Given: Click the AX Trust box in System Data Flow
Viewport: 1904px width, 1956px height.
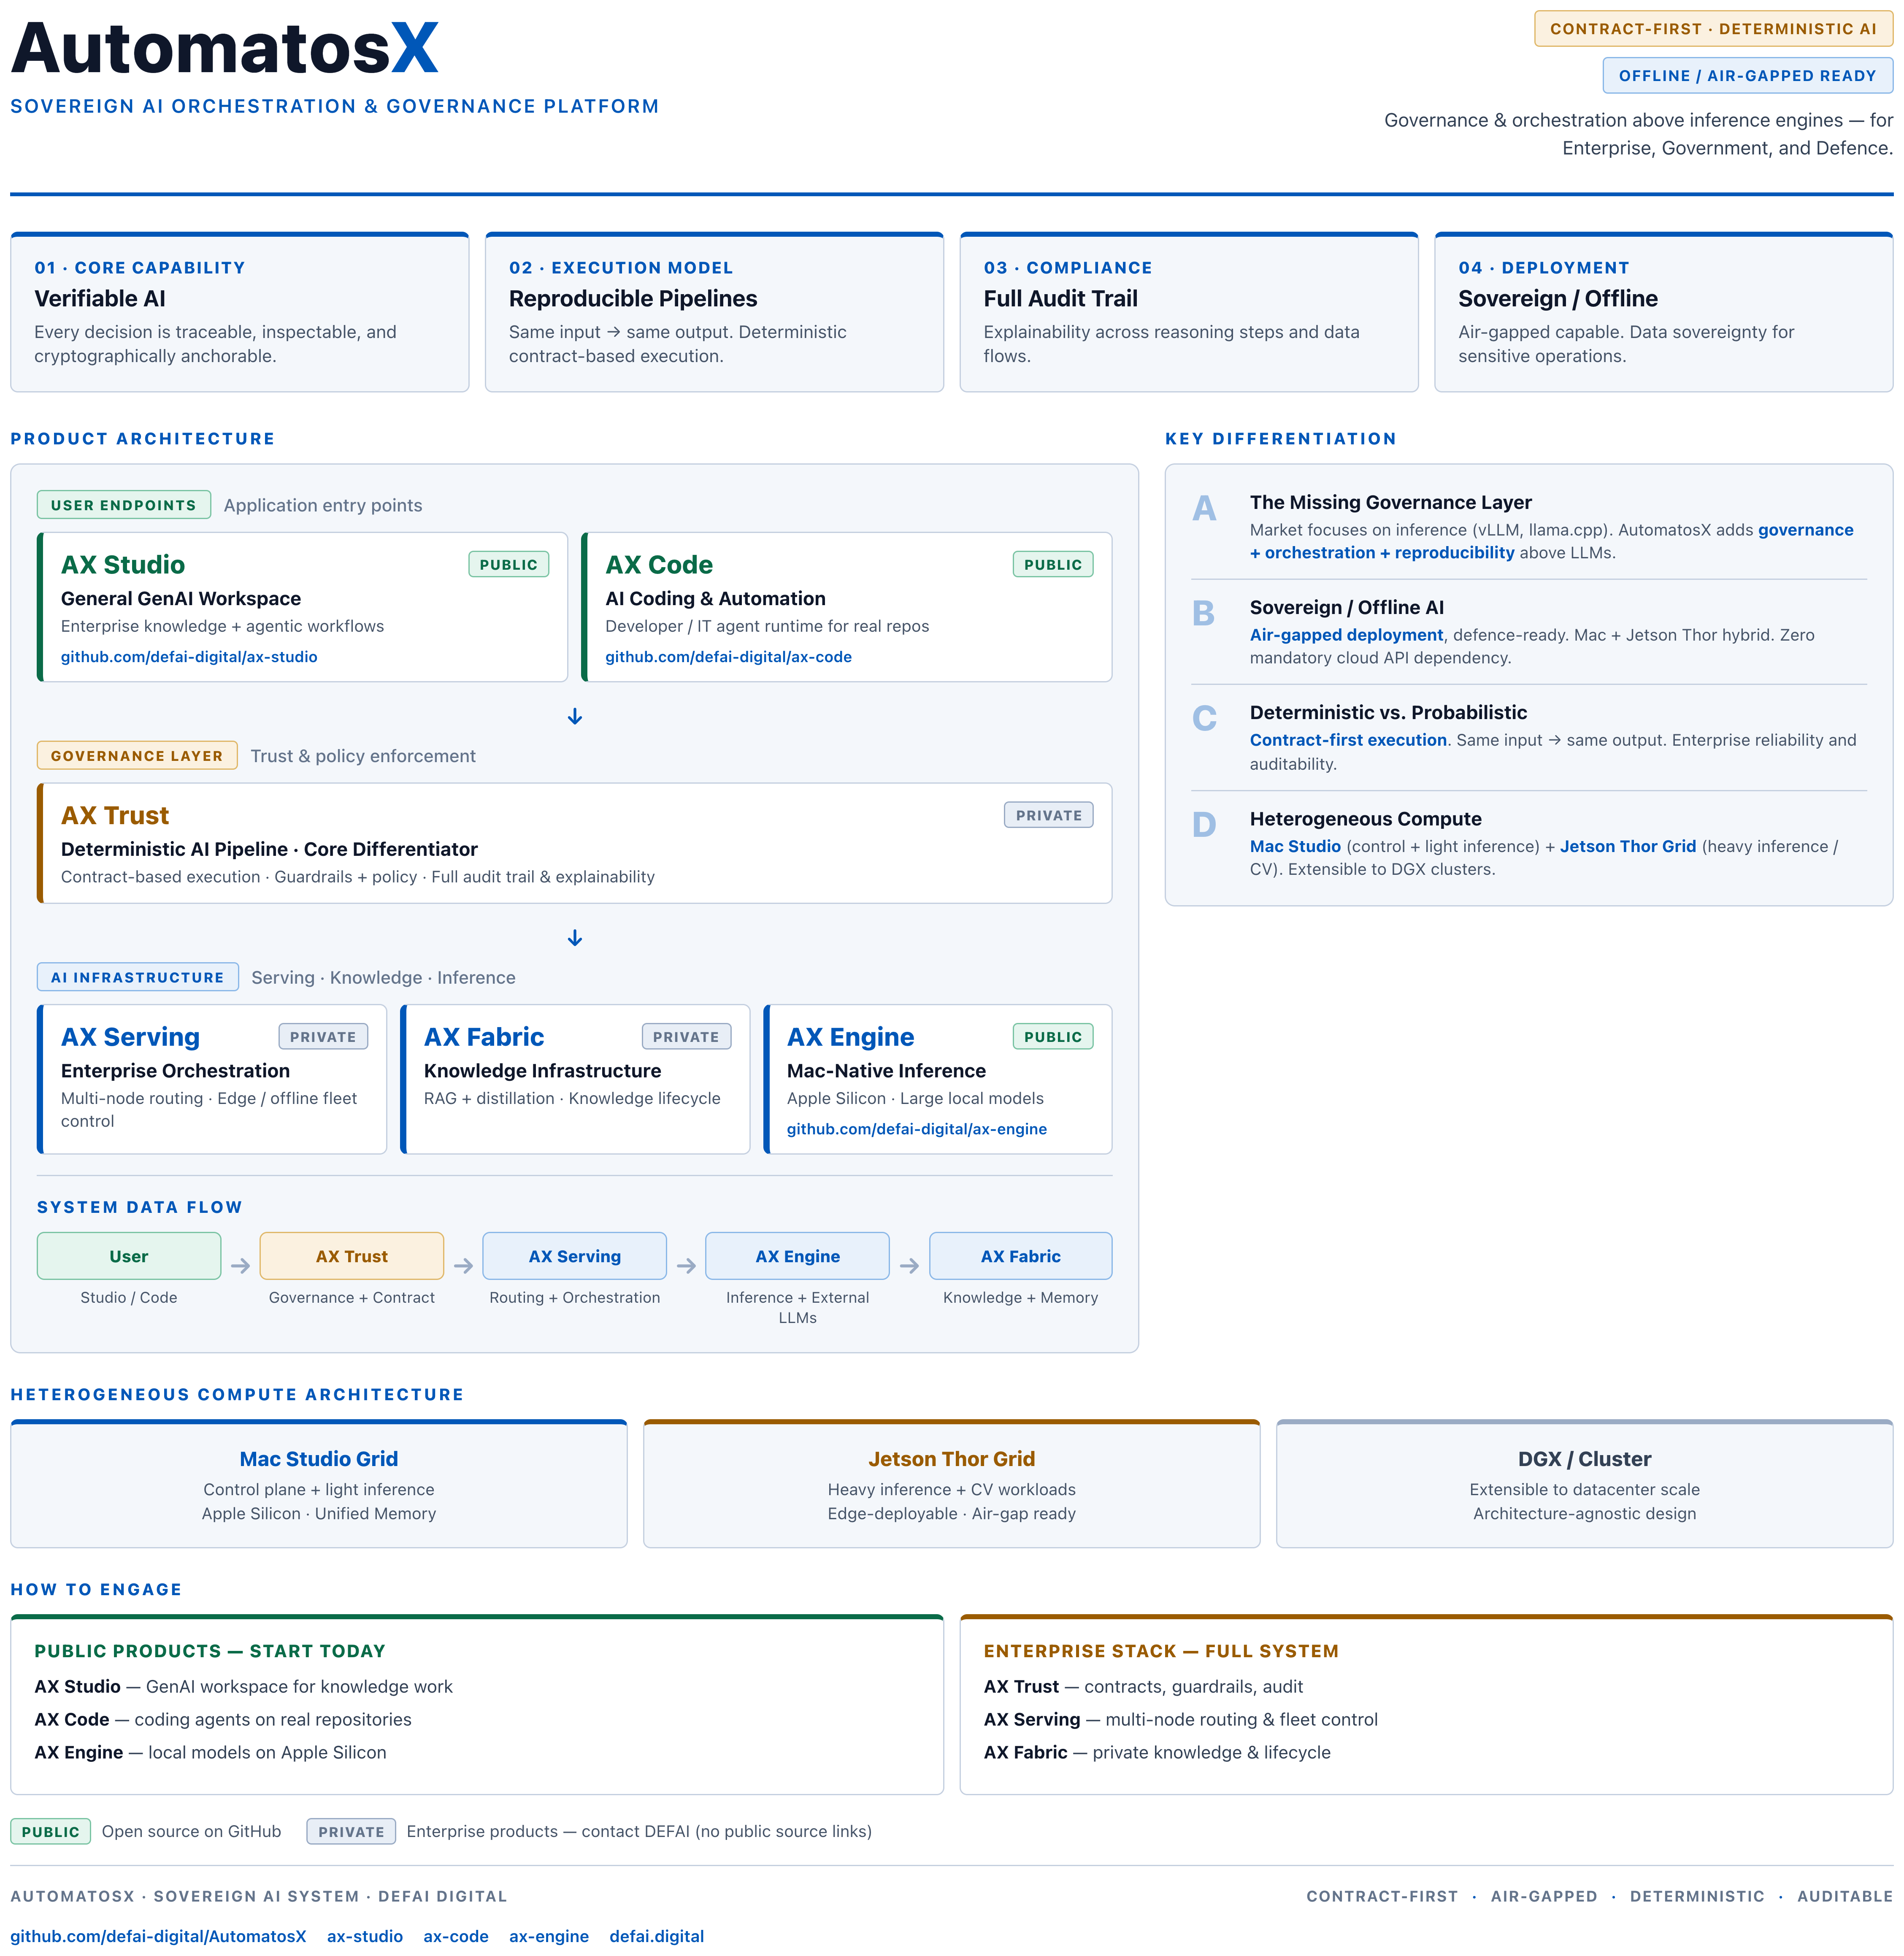Looking at the screenshot, I should (352, 1256).
